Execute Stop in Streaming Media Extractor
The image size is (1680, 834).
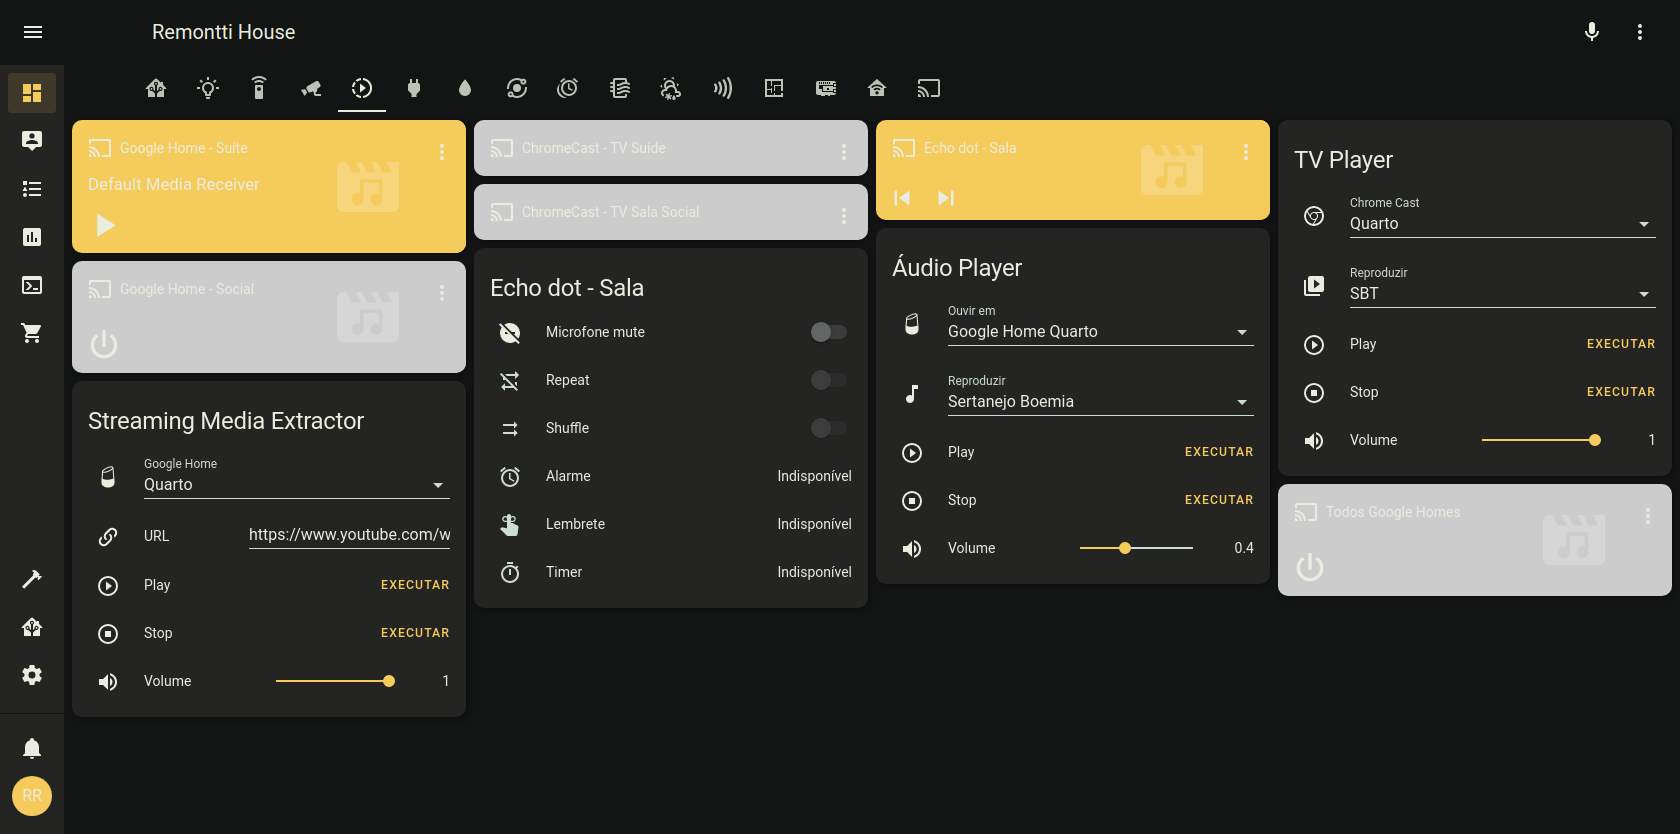415,633
